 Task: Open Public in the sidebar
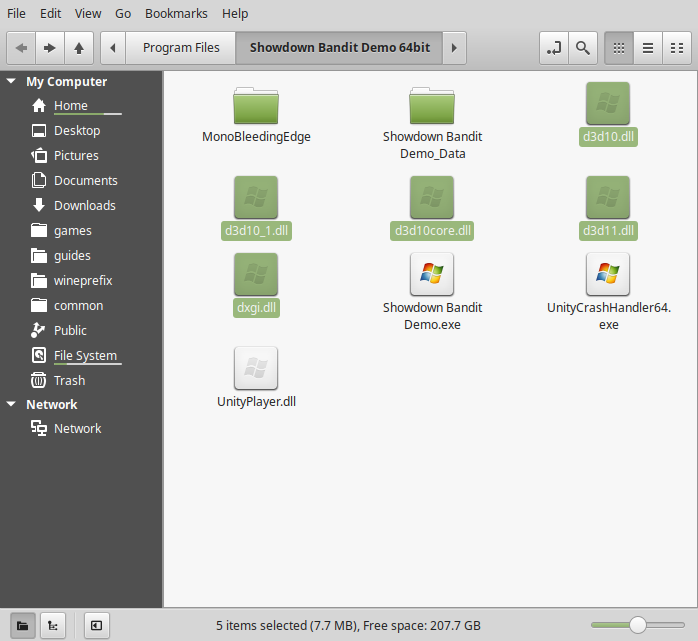[x=81, y=330]
